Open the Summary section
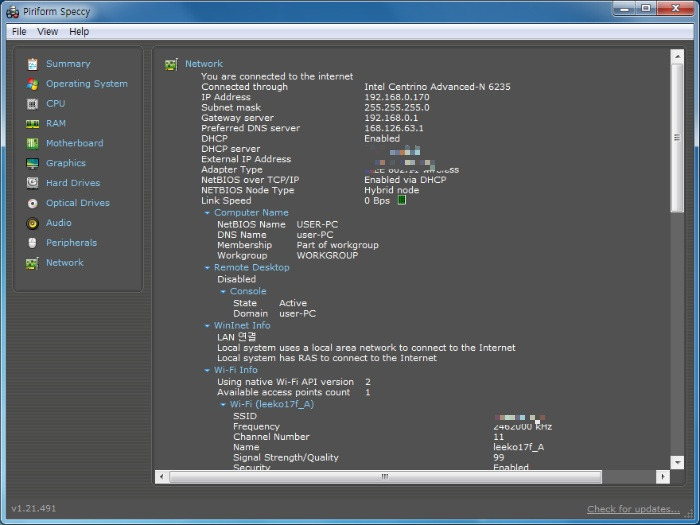 [68, 64]
